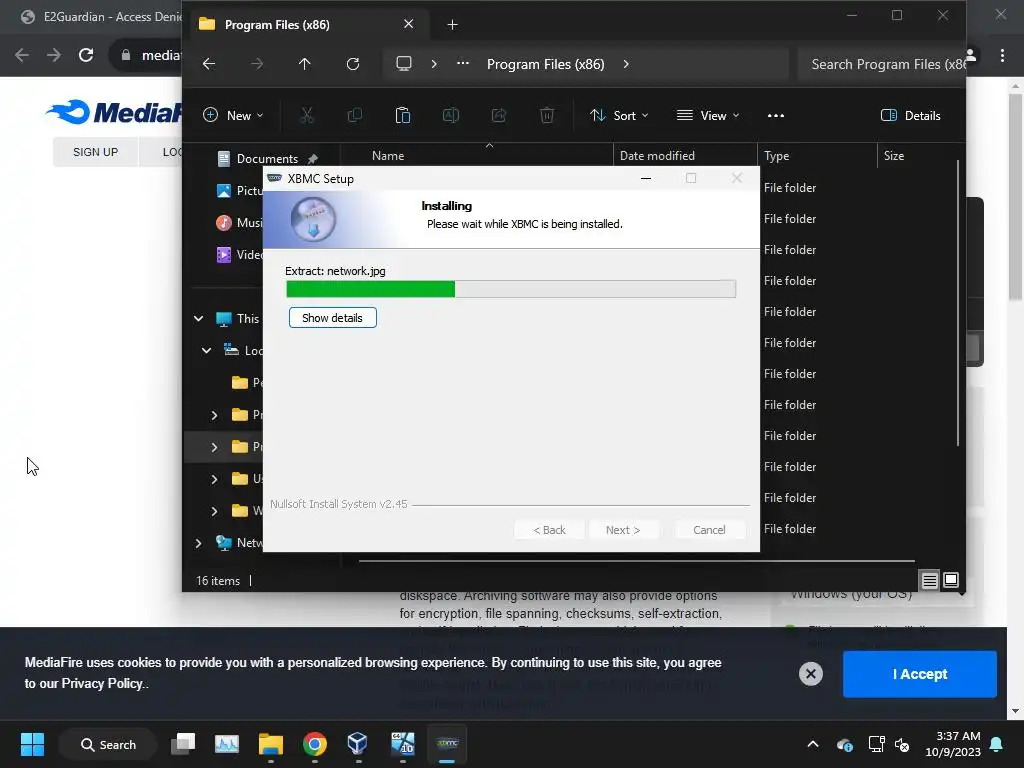1024x768 pixels.
Task: Open the Music sidebar item
Action: coord(239,223)
